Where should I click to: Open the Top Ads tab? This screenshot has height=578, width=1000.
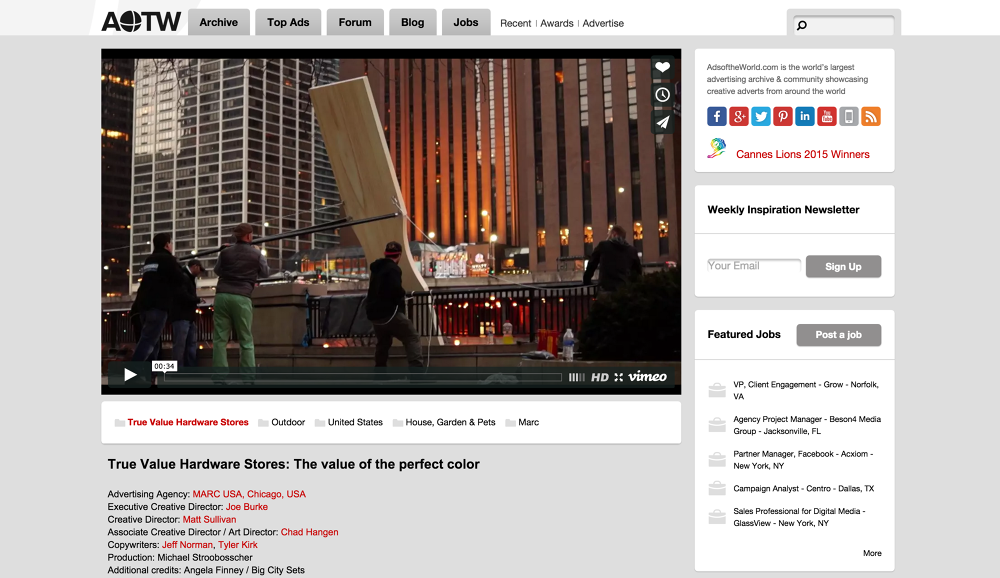click(x=288, y=22)
